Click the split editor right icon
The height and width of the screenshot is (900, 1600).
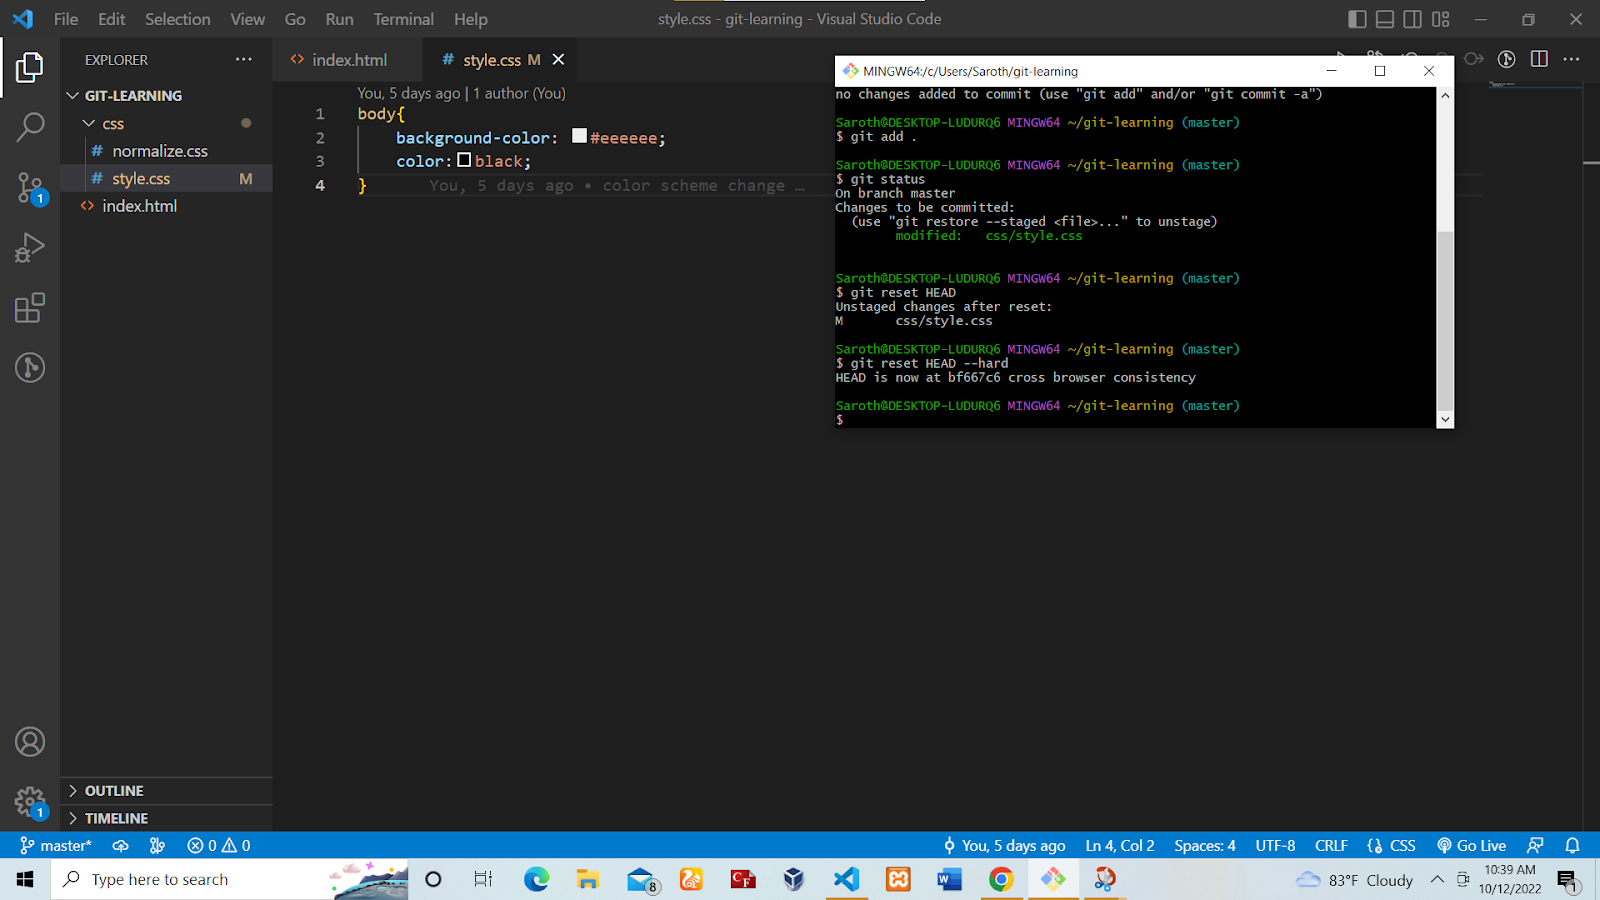point(1539,59)
